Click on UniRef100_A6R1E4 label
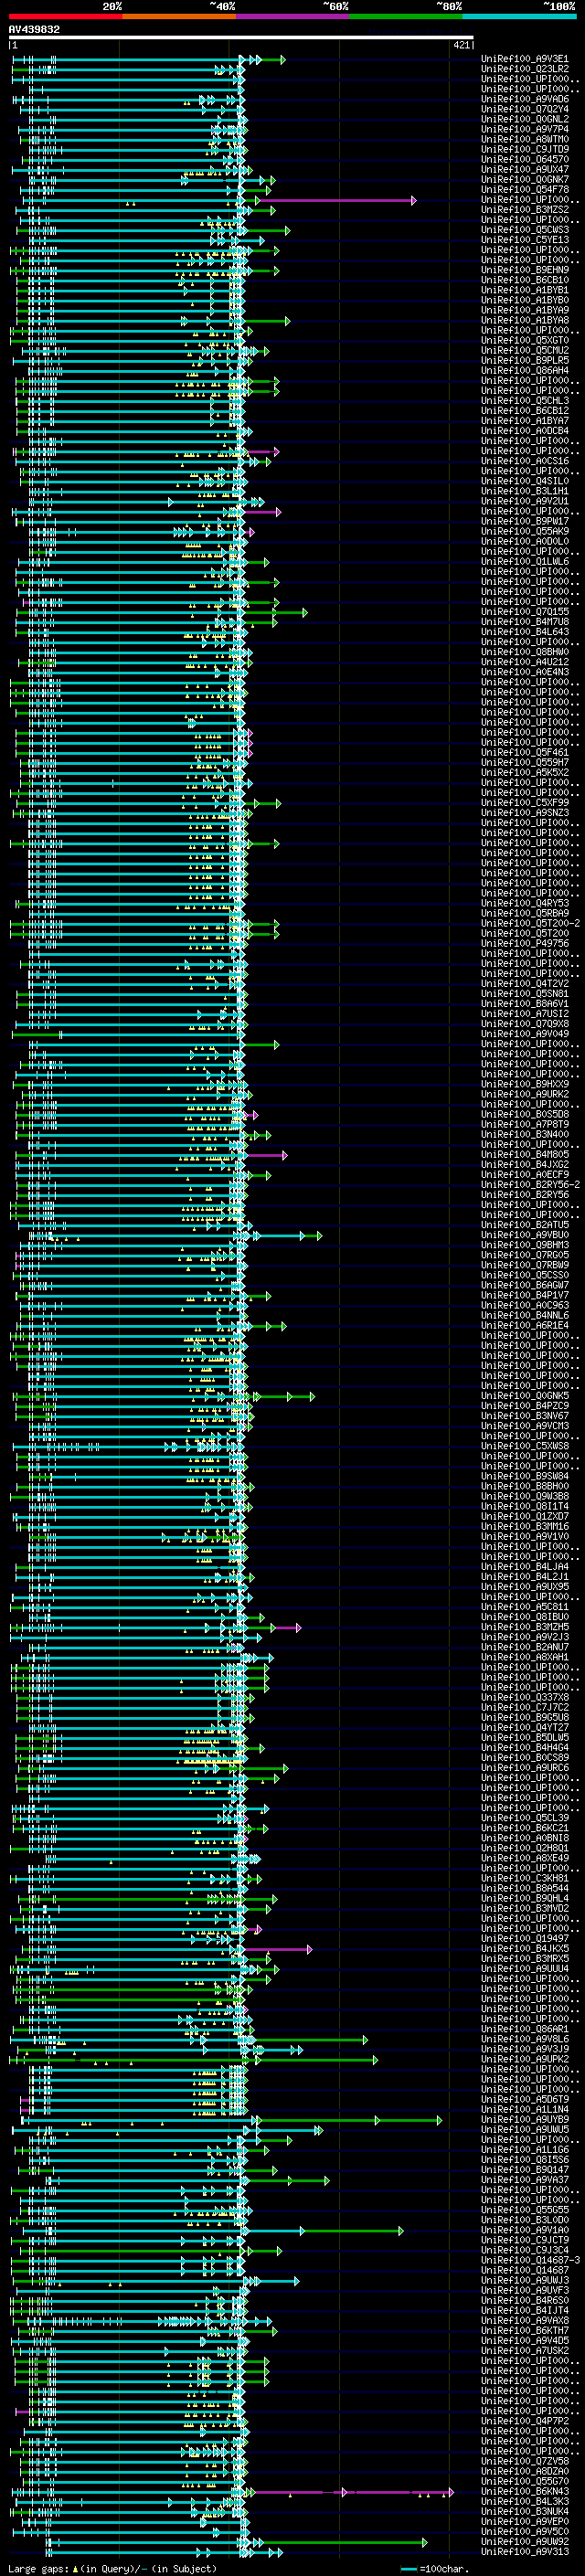The width and height of the screenshot is (585, 2576). (x=525, y=1326)
